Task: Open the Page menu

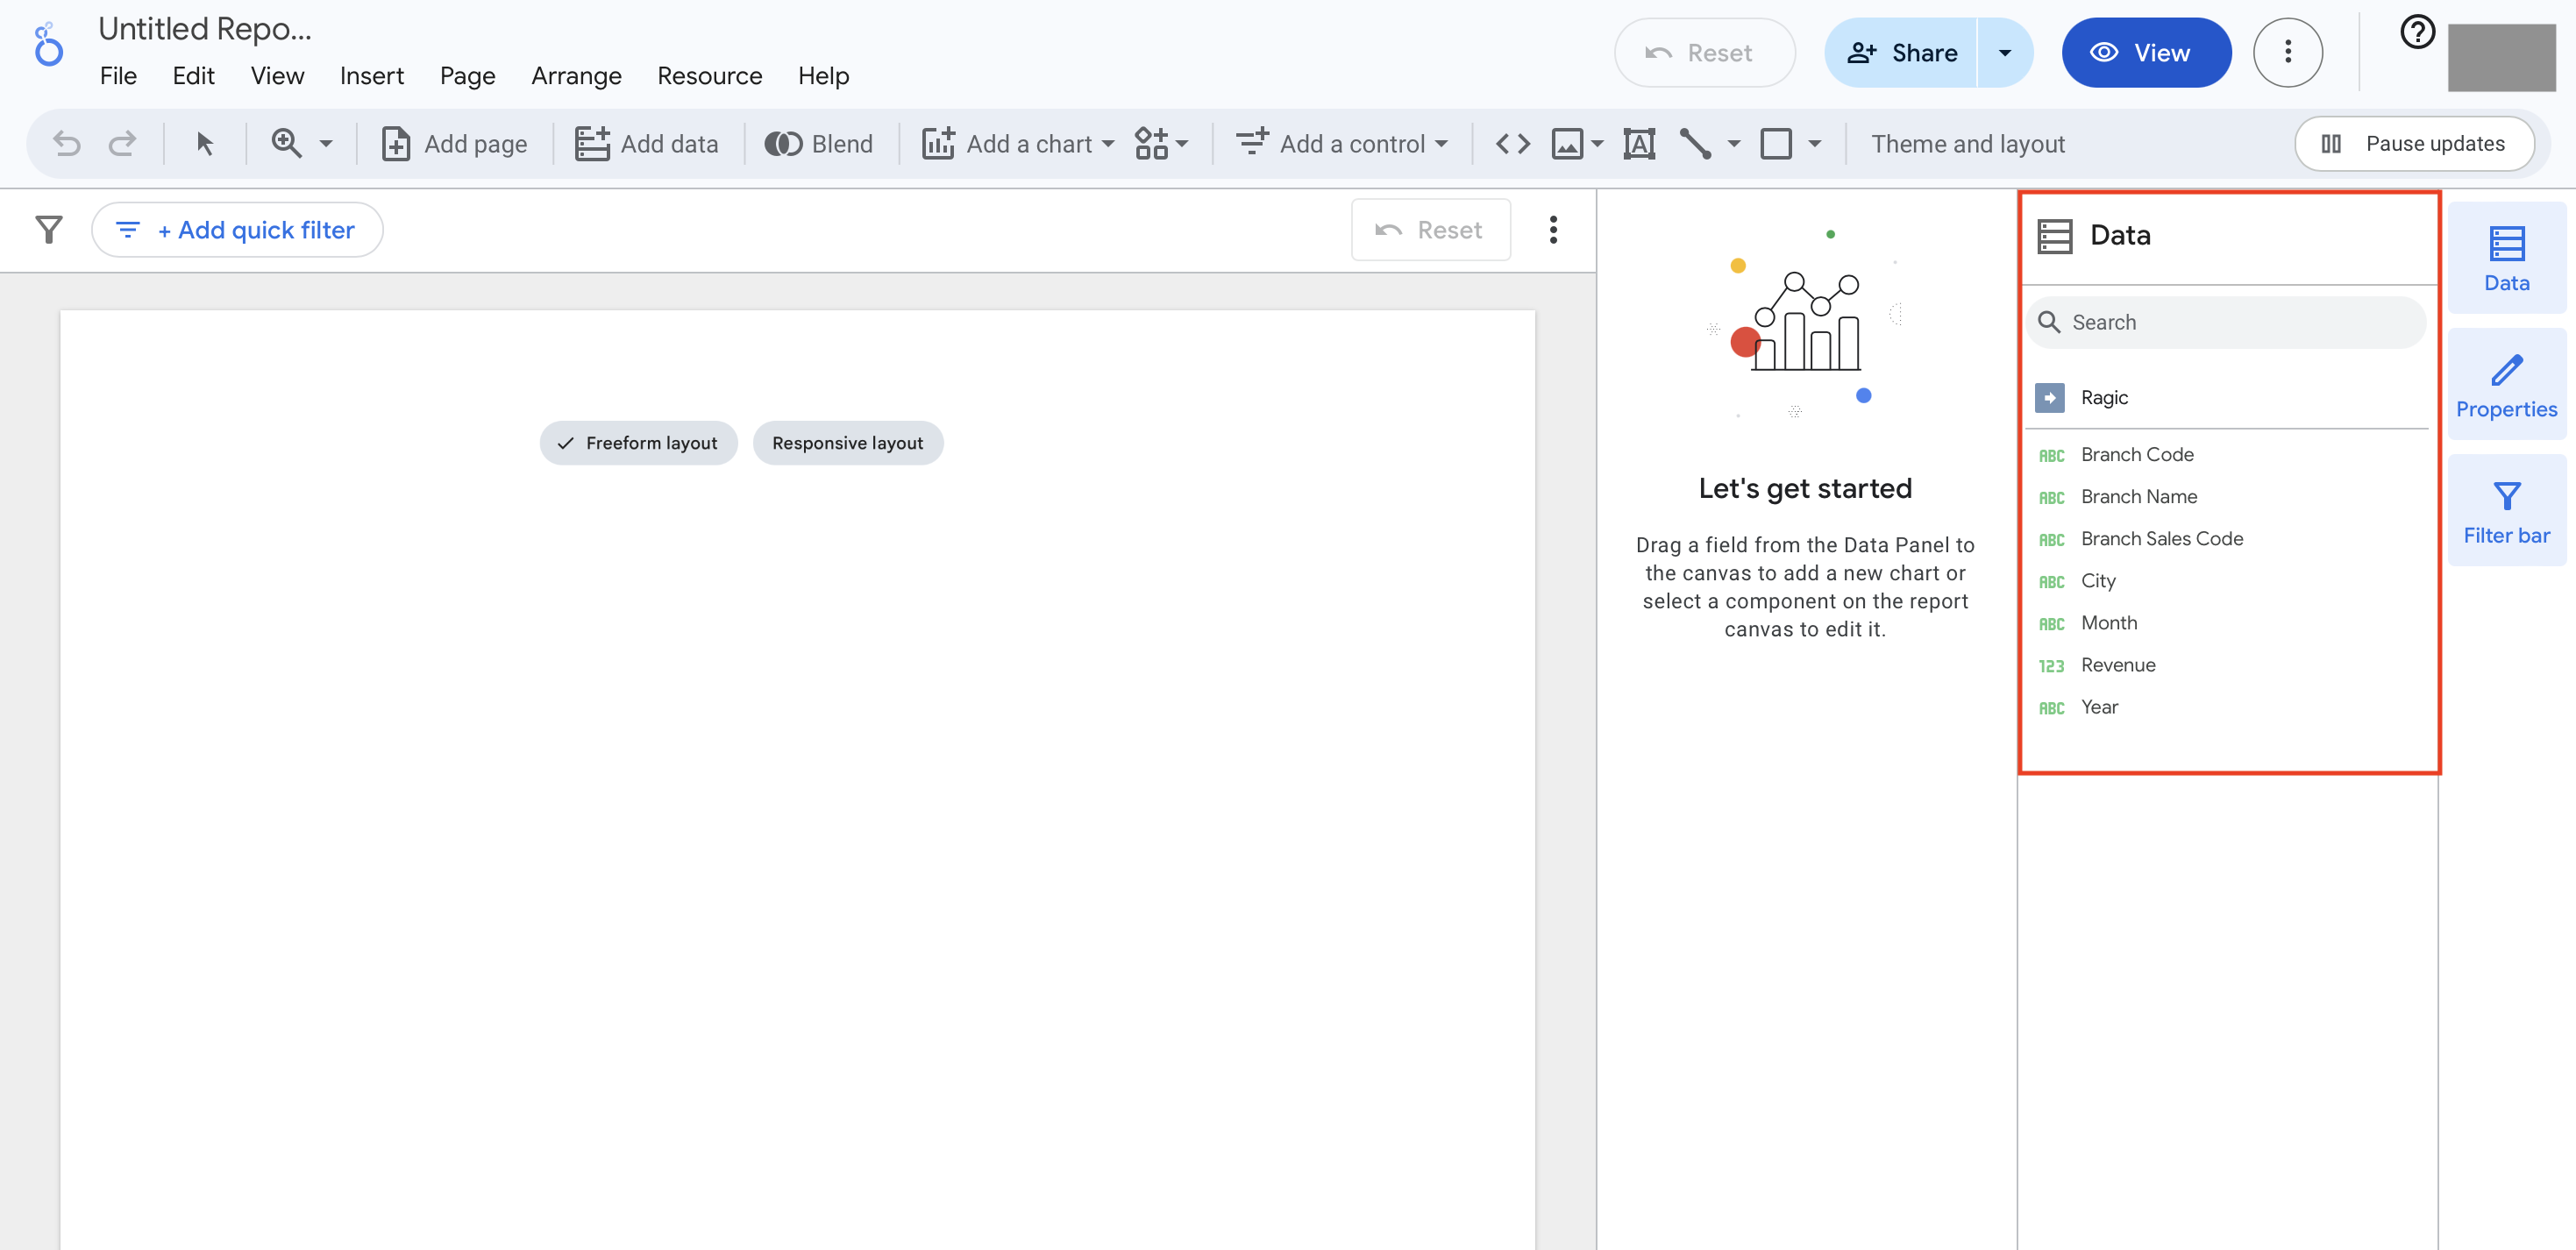Action: click(467, 76)
